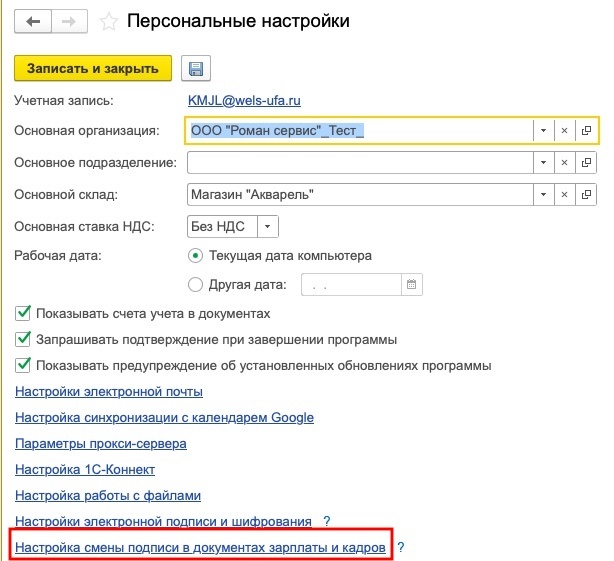Clear the Основная организация field
The image size is (614, 561).
click(x=564, y=130)
